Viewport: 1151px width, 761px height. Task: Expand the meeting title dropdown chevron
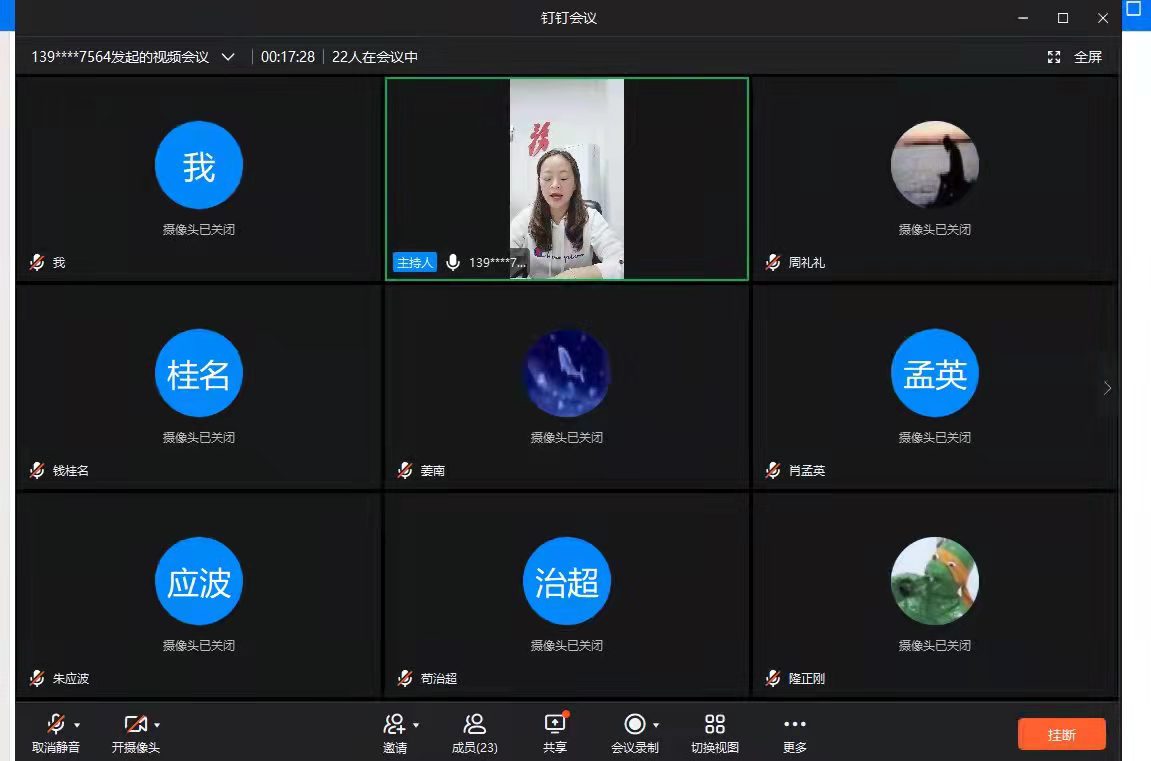[228, 57]
